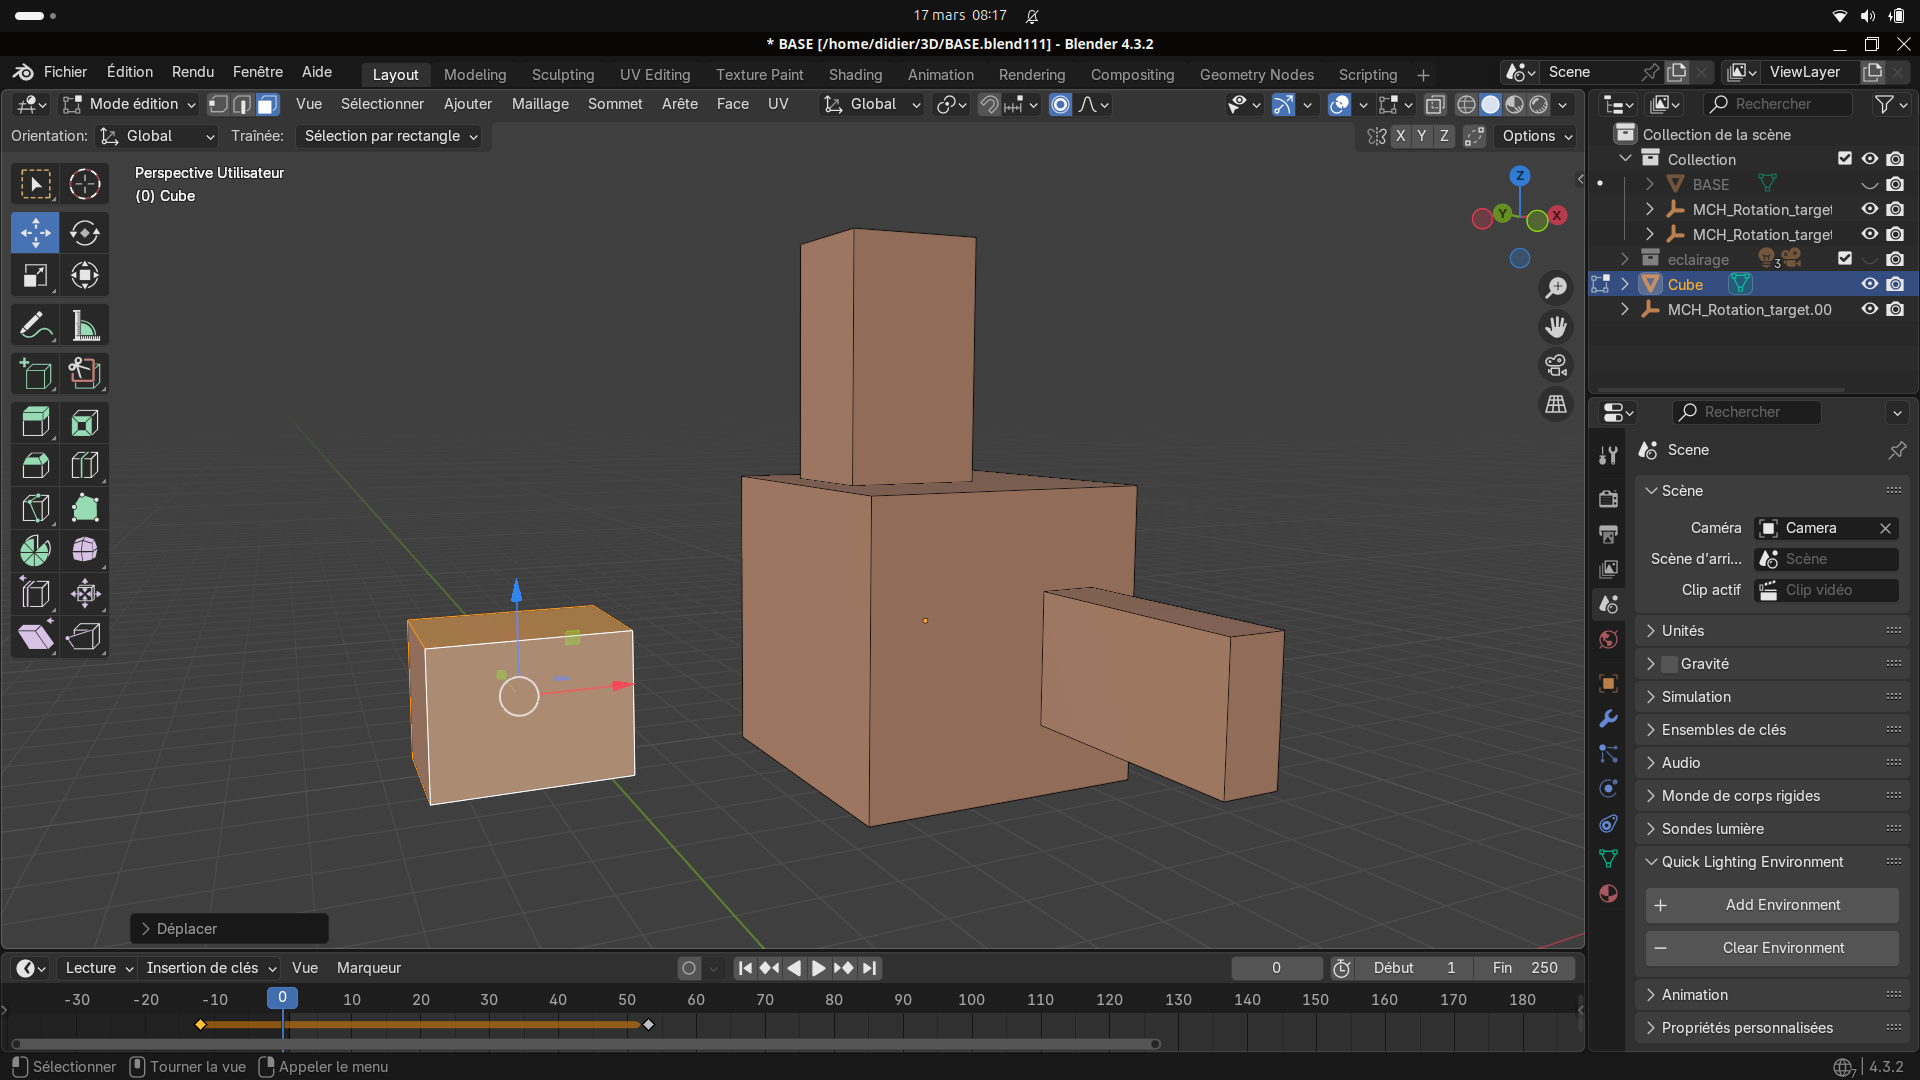Activate the Loop Cut tool
This screenshot has height=1080, width=1920.
[85, 466]
